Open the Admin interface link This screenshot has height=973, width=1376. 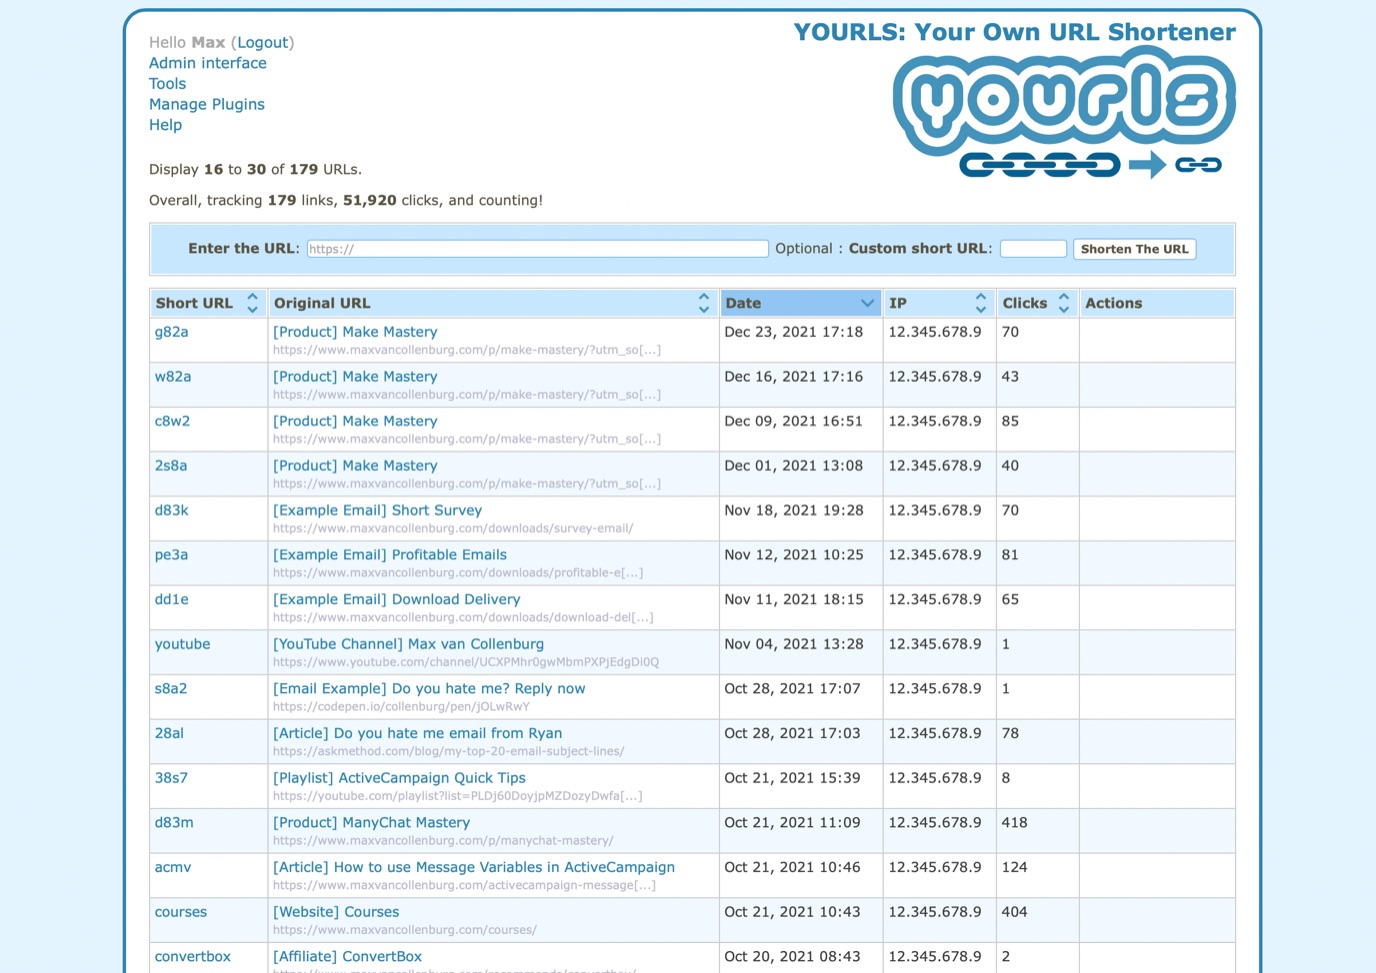[208, 63]
